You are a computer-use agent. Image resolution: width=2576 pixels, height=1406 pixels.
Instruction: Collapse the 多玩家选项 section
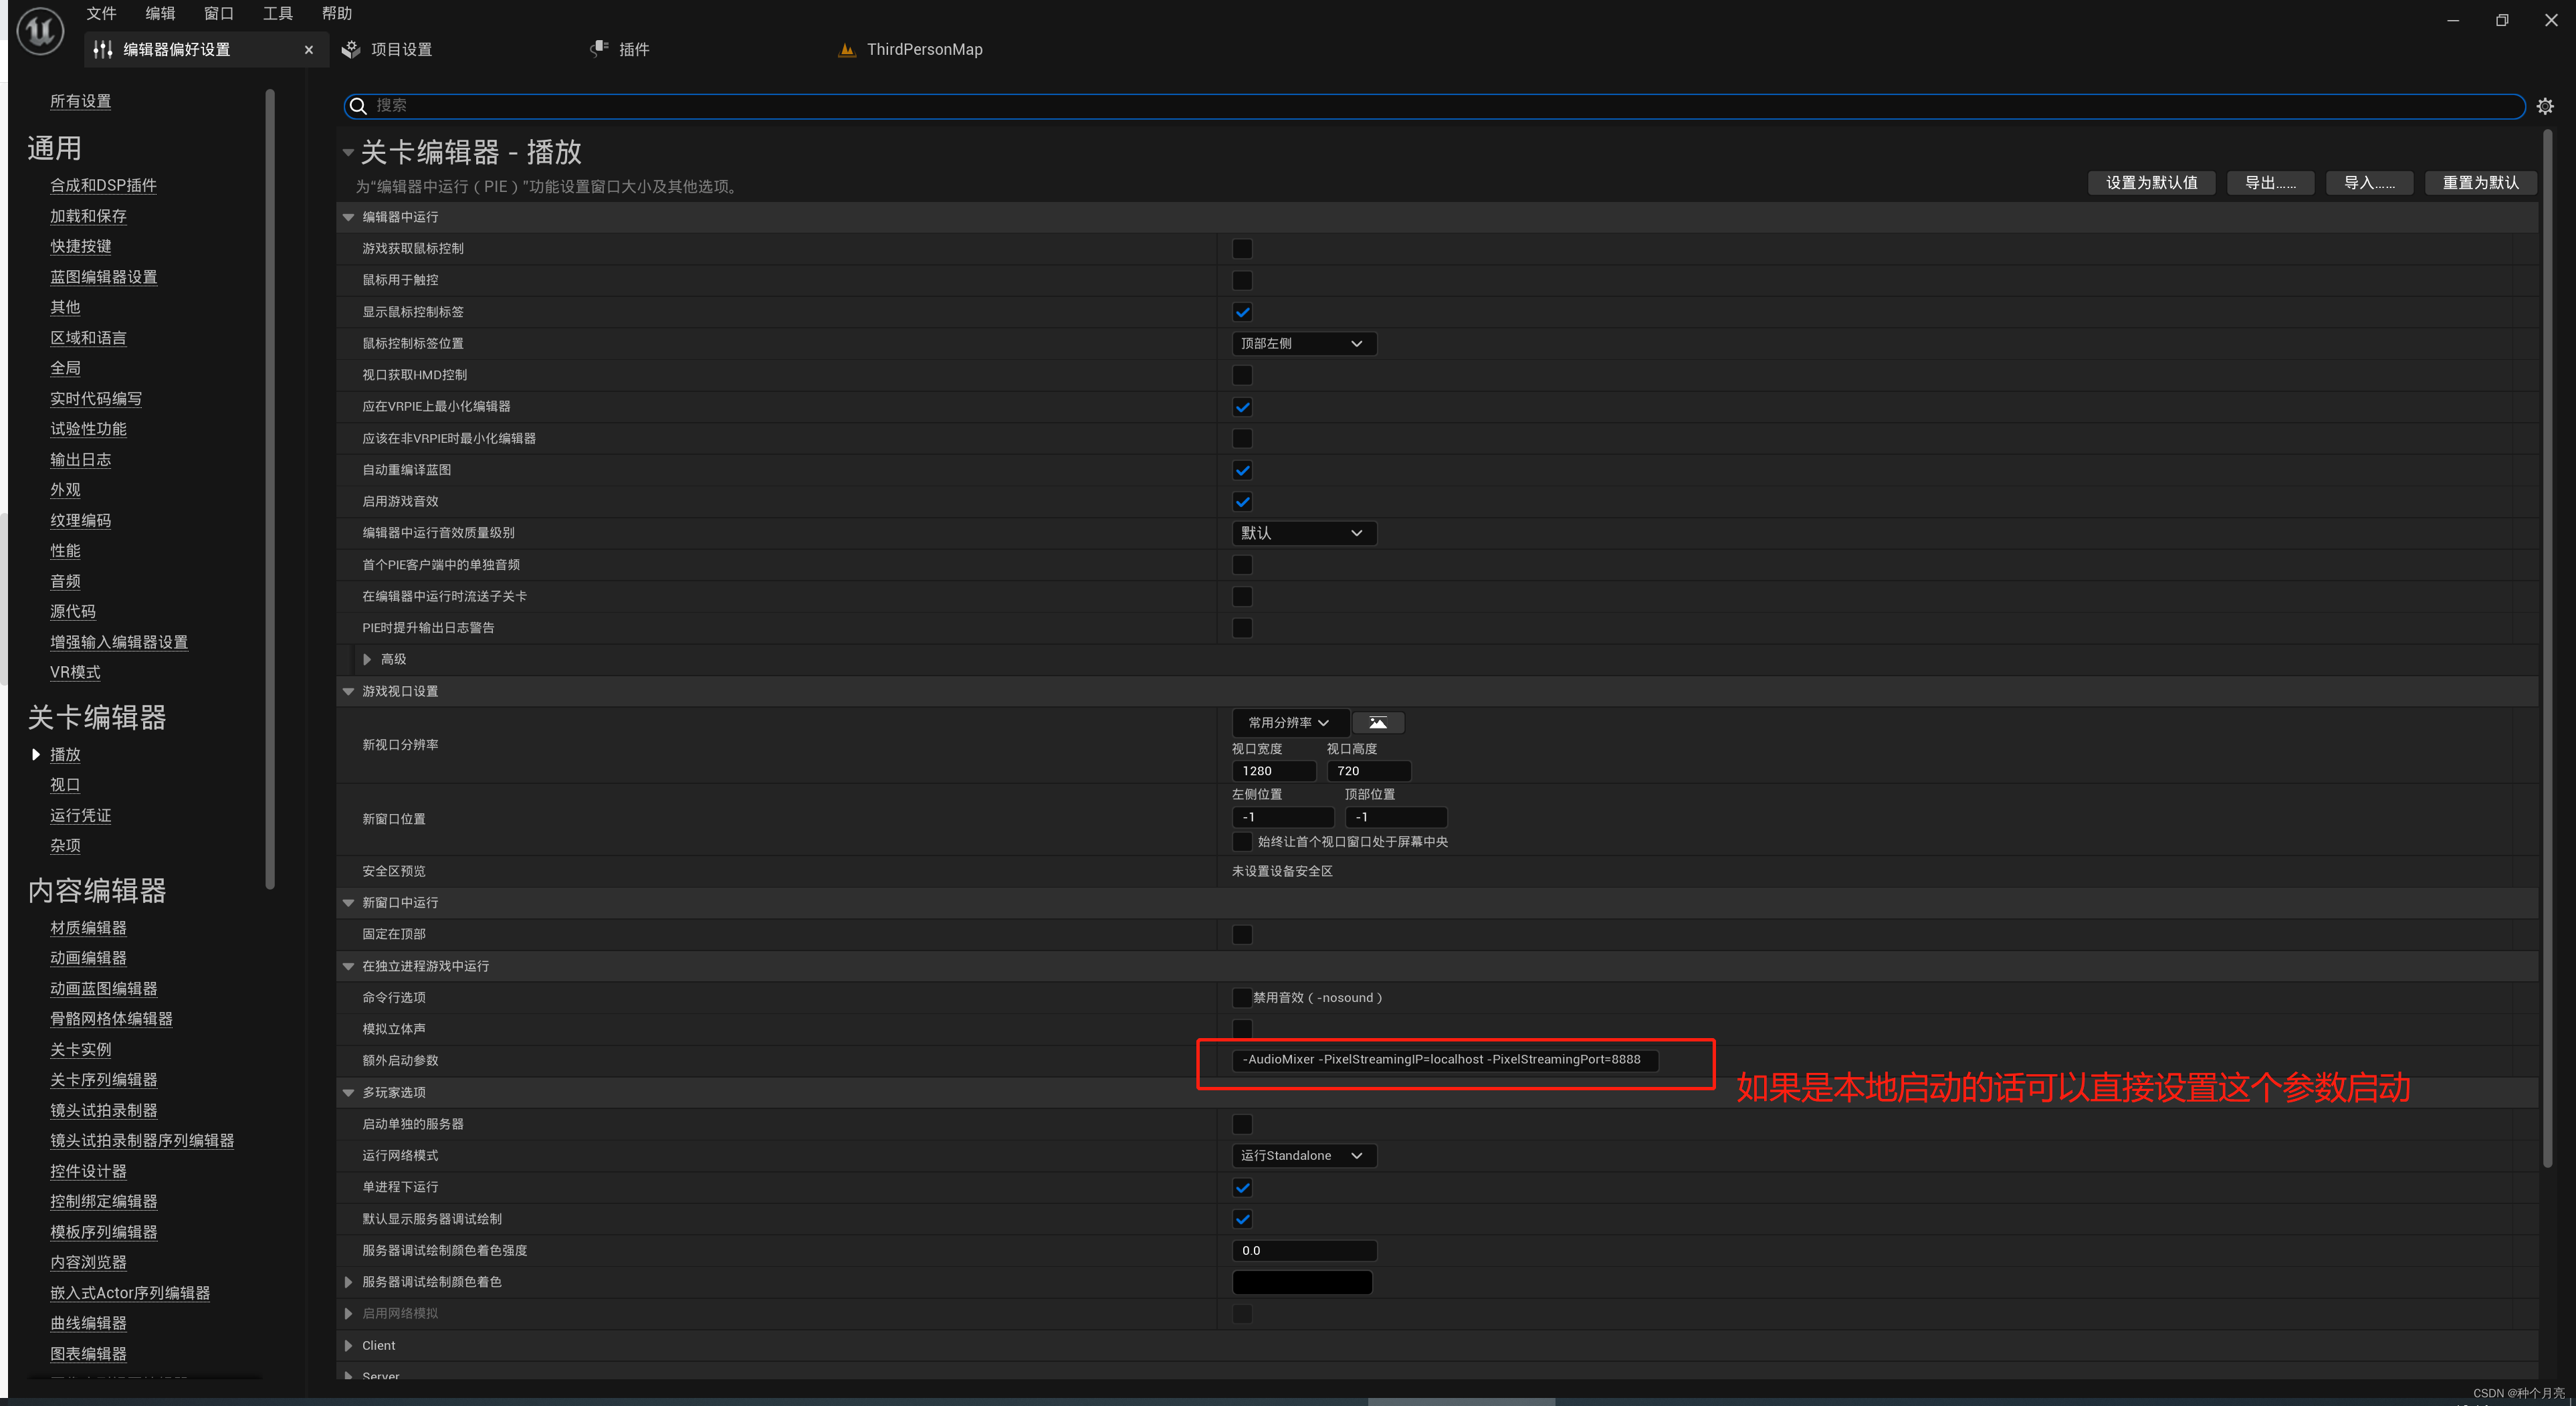click(x=348, y=1092)
